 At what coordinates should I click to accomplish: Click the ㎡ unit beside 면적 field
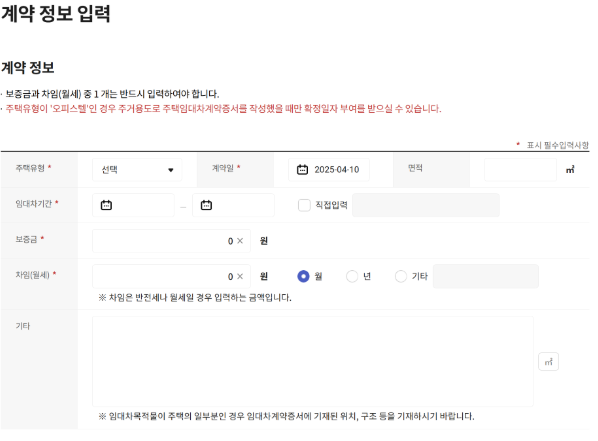click(570, 170)
